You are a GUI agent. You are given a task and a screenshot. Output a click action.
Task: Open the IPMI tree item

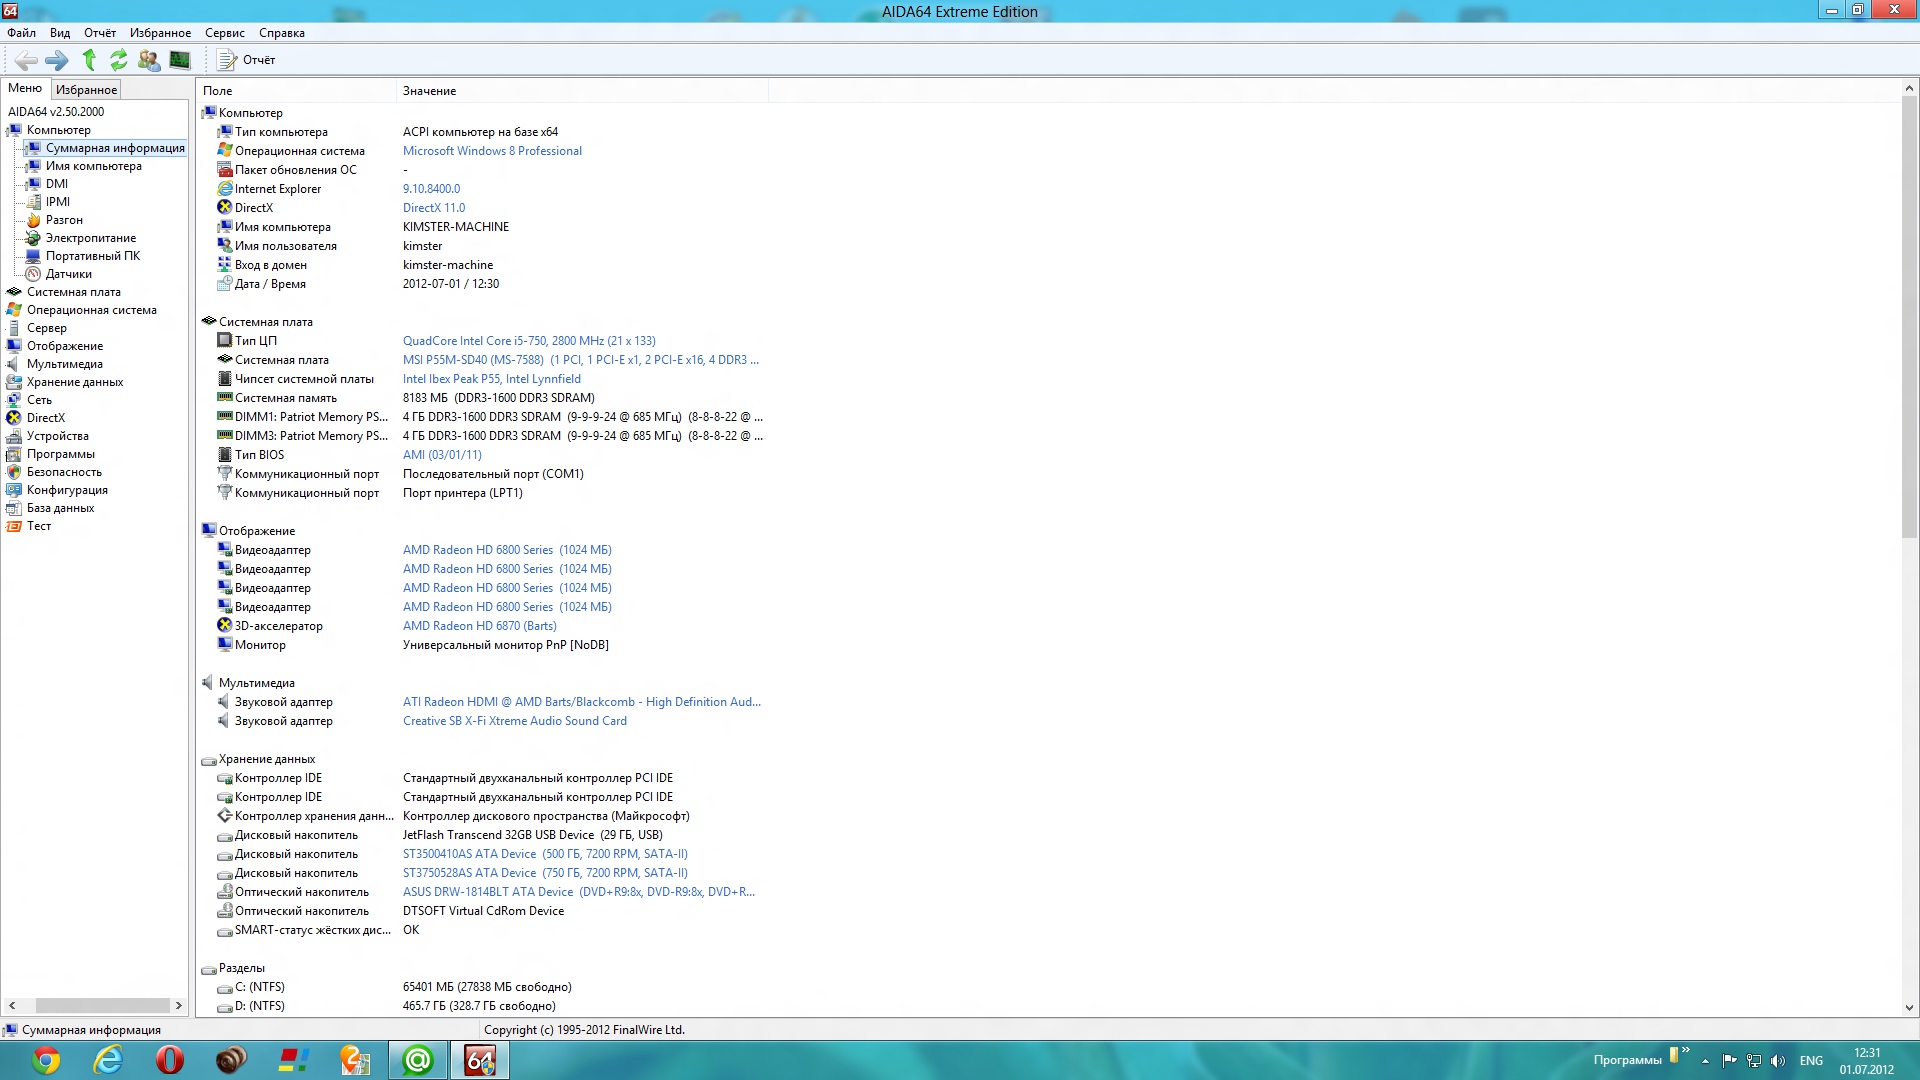click(58, 202)
